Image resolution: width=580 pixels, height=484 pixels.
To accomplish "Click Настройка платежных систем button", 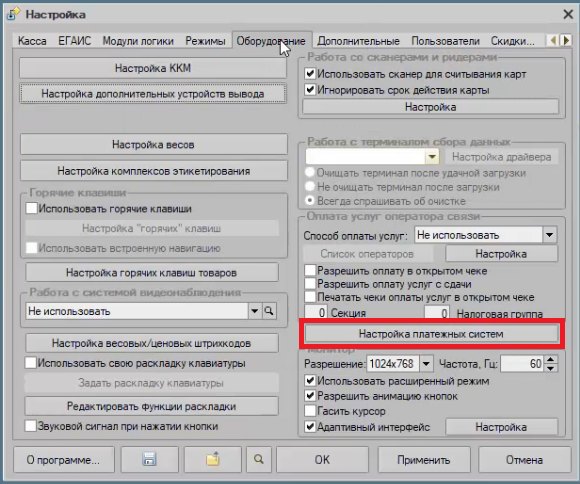I will (431, 334).
